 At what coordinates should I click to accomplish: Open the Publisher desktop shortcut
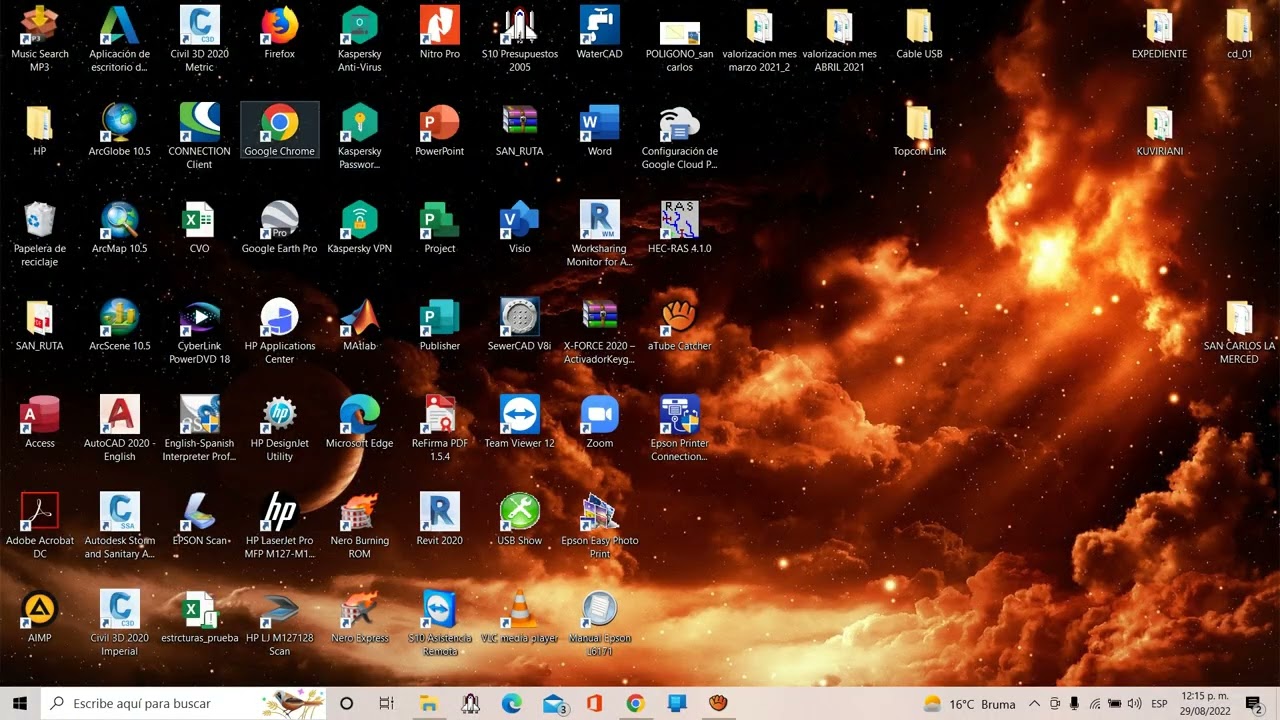[440, 324]
